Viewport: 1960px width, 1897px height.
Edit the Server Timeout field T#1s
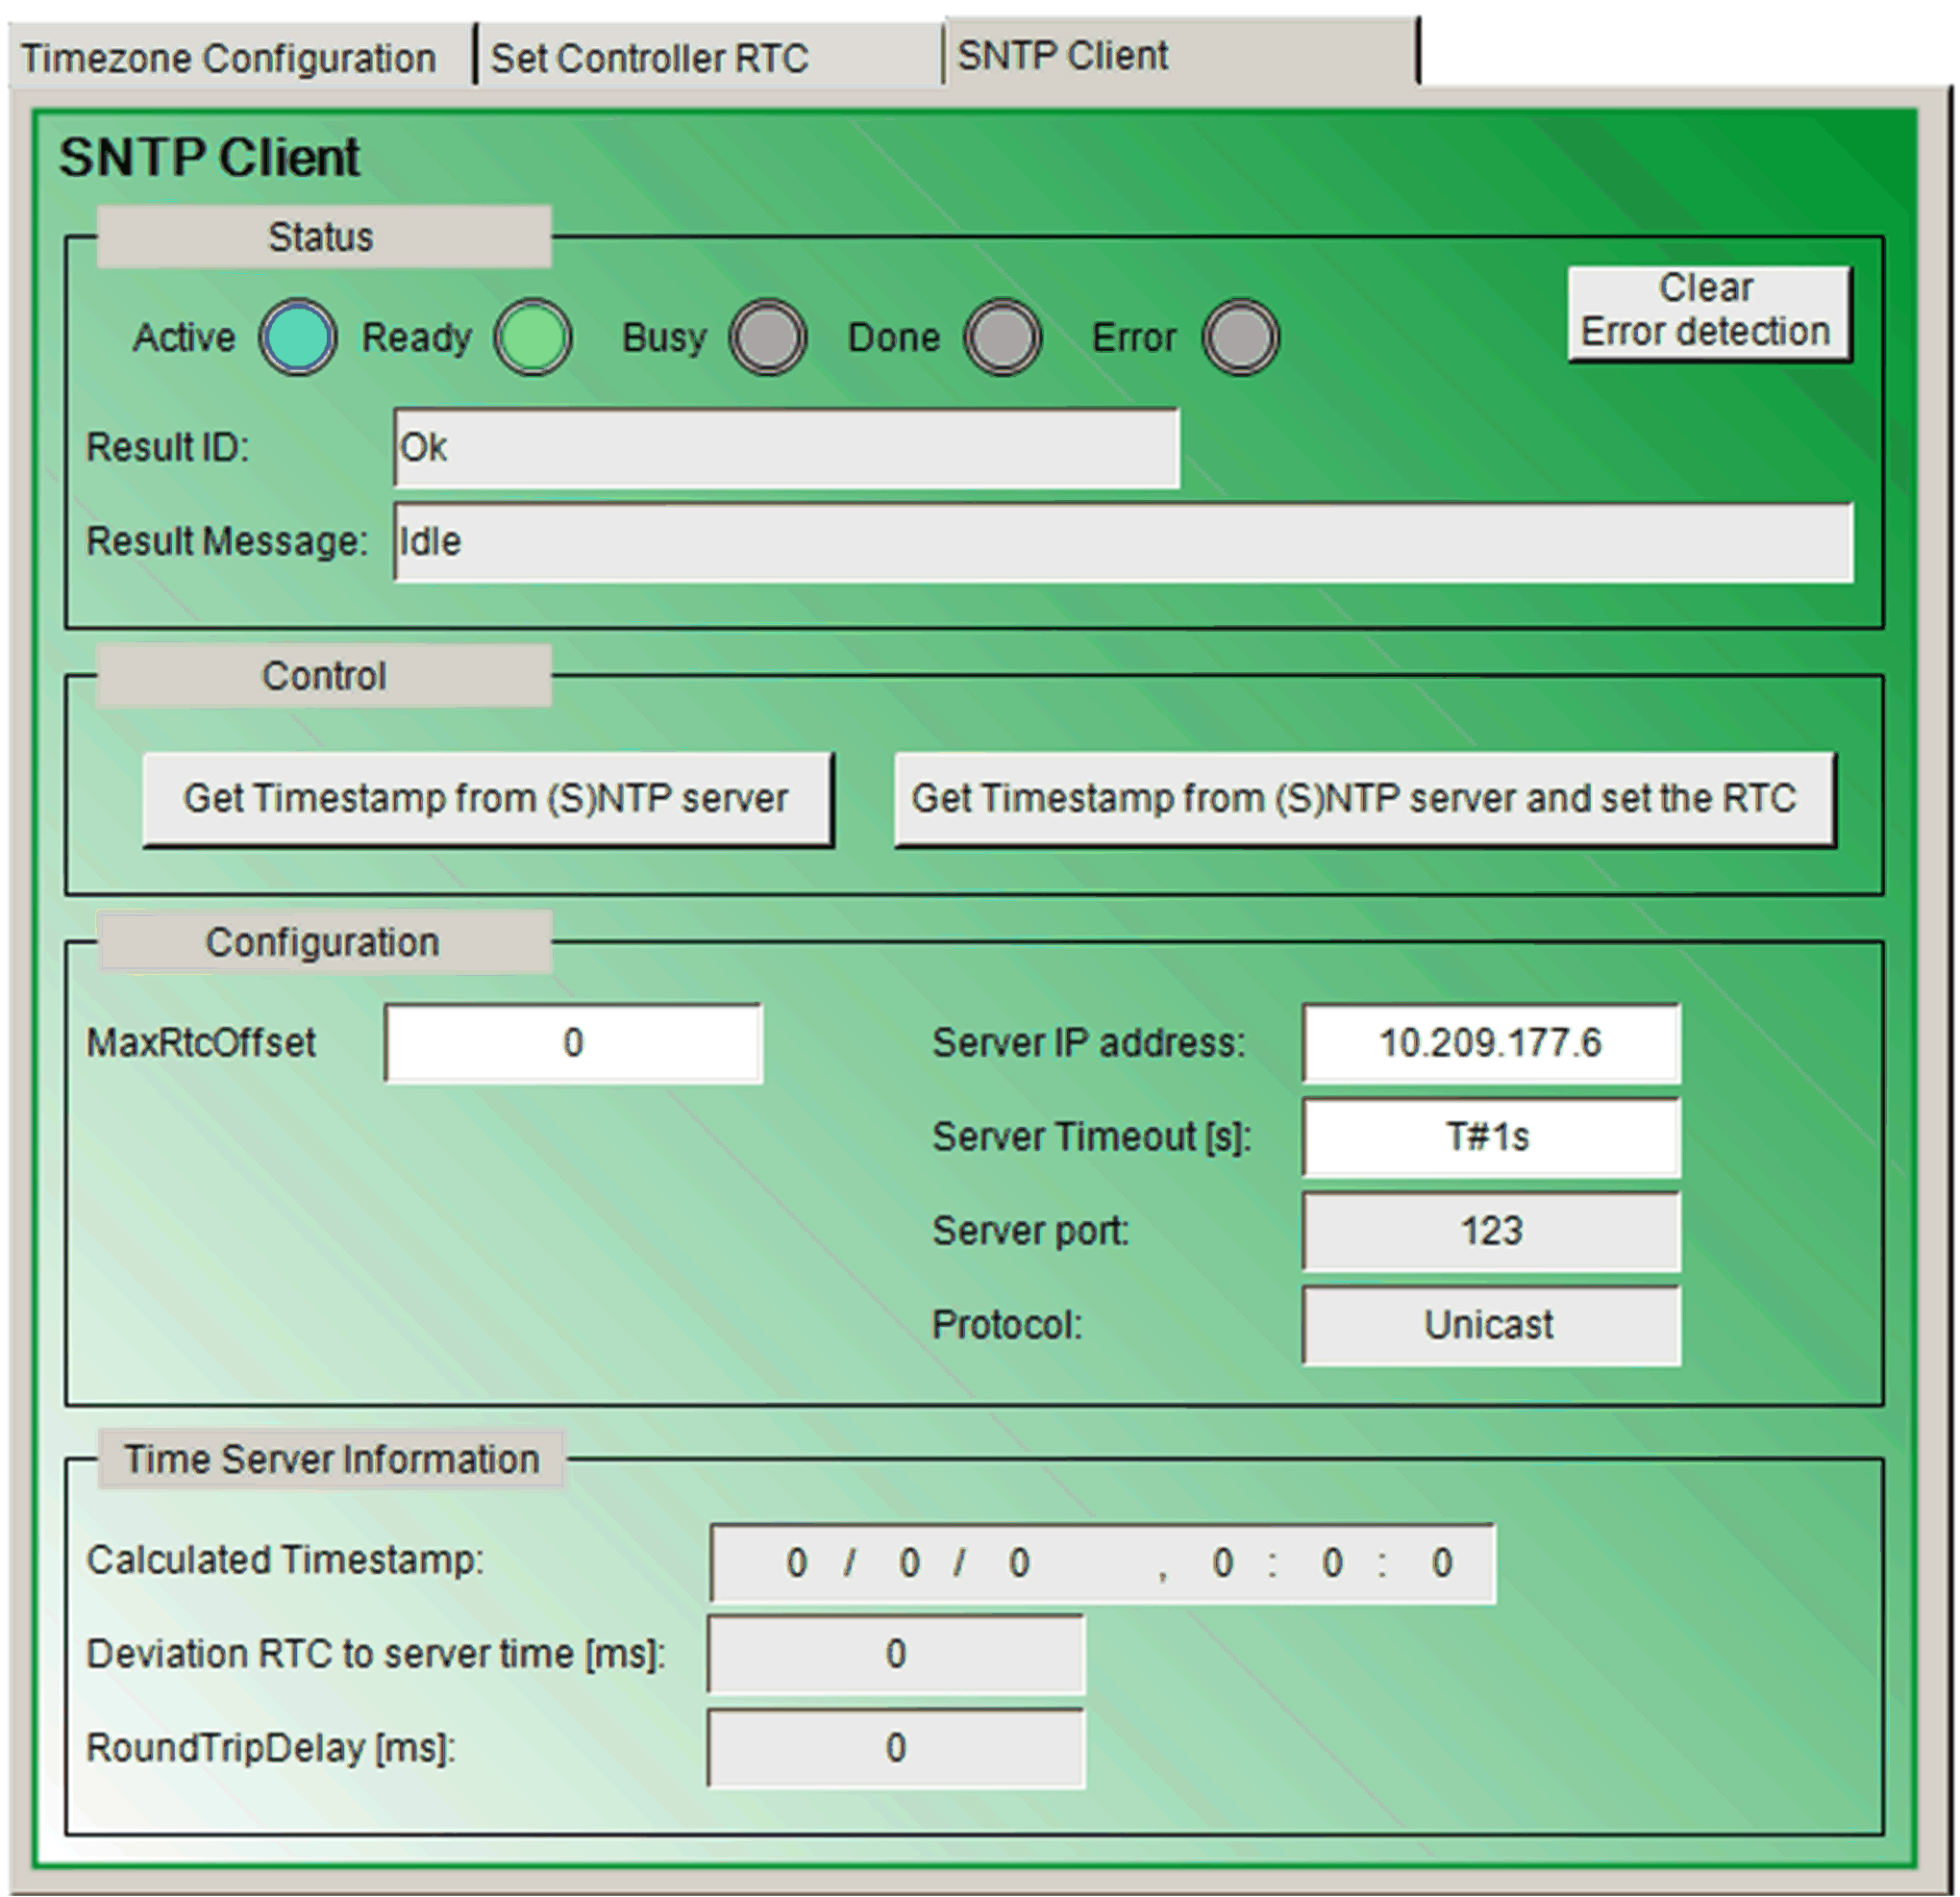click(x=1491, y=1137)
